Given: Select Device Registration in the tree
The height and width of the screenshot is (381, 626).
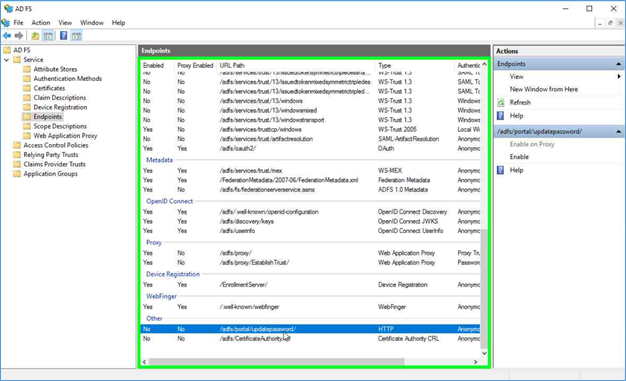Looking at the screenshot, I should click(60, 107).
